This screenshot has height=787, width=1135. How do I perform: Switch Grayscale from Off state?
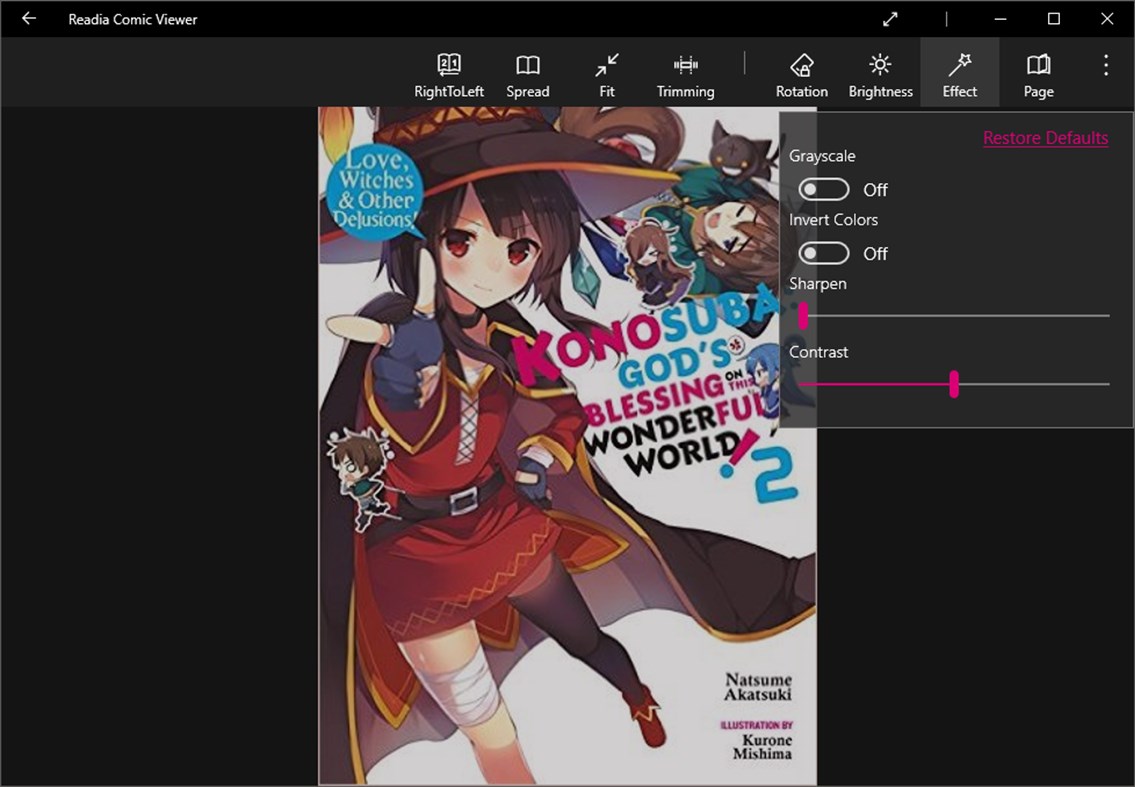click(822, 189)
